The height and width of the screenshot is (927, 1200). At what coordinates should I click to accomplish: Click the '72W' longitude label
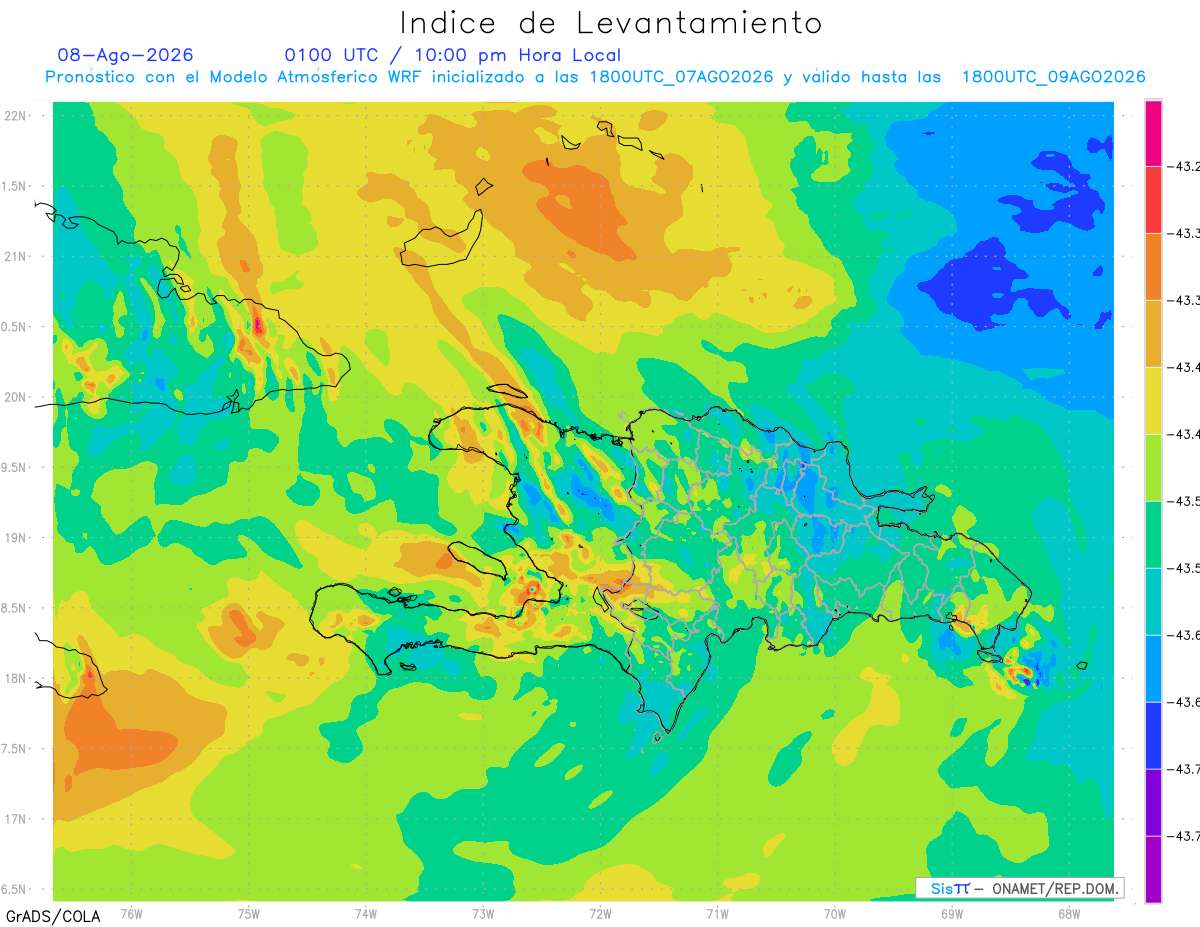click(600, 913)
